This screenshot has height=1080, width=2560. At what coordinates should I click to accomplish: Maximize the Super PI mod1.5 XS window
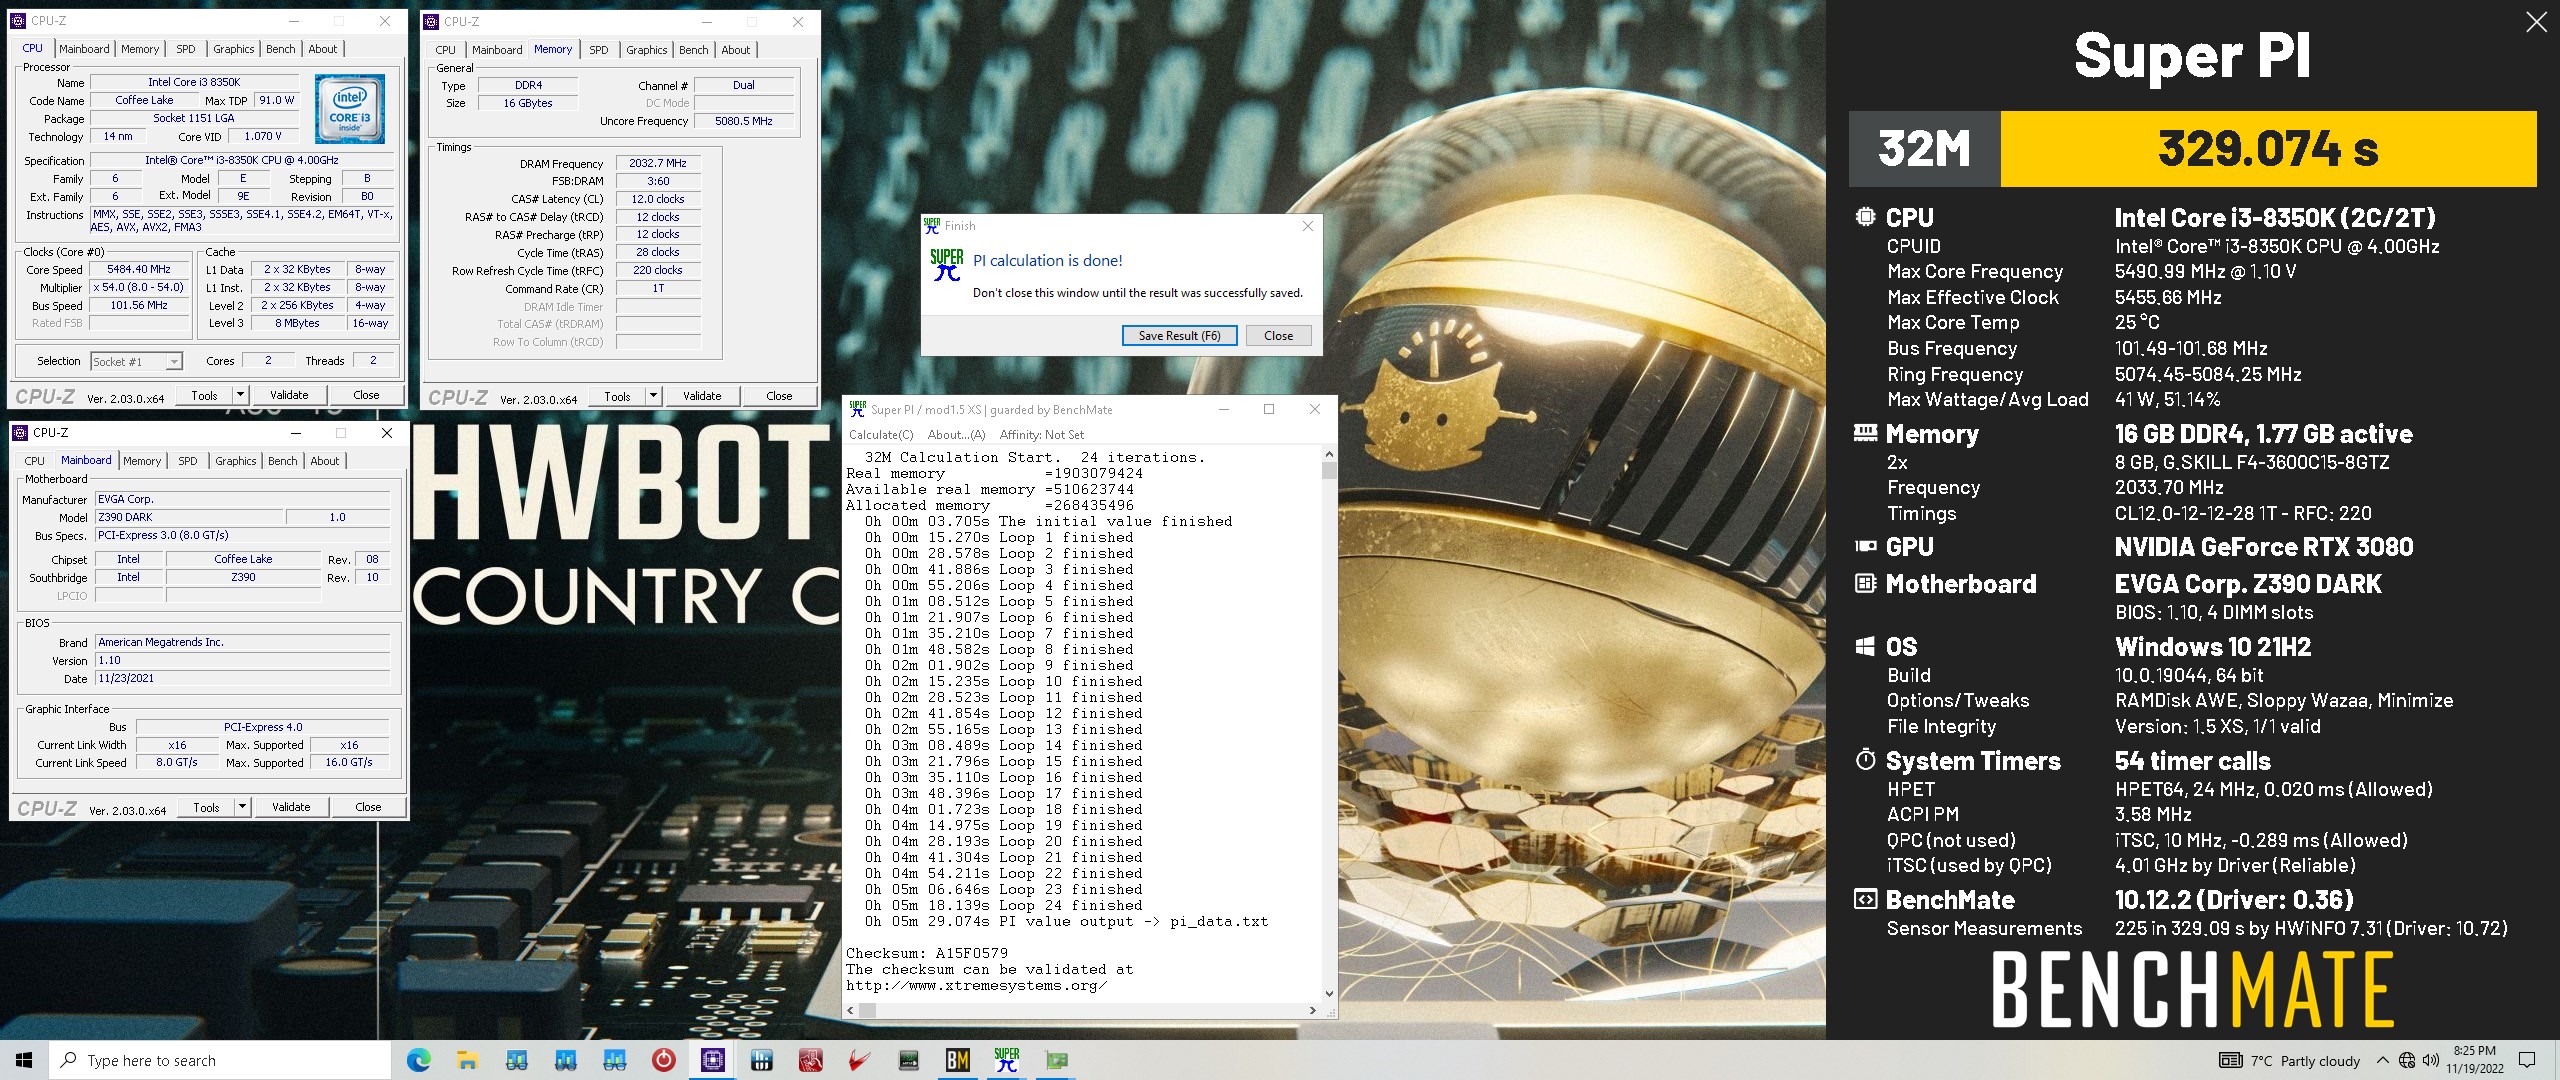pos(1269,409)
